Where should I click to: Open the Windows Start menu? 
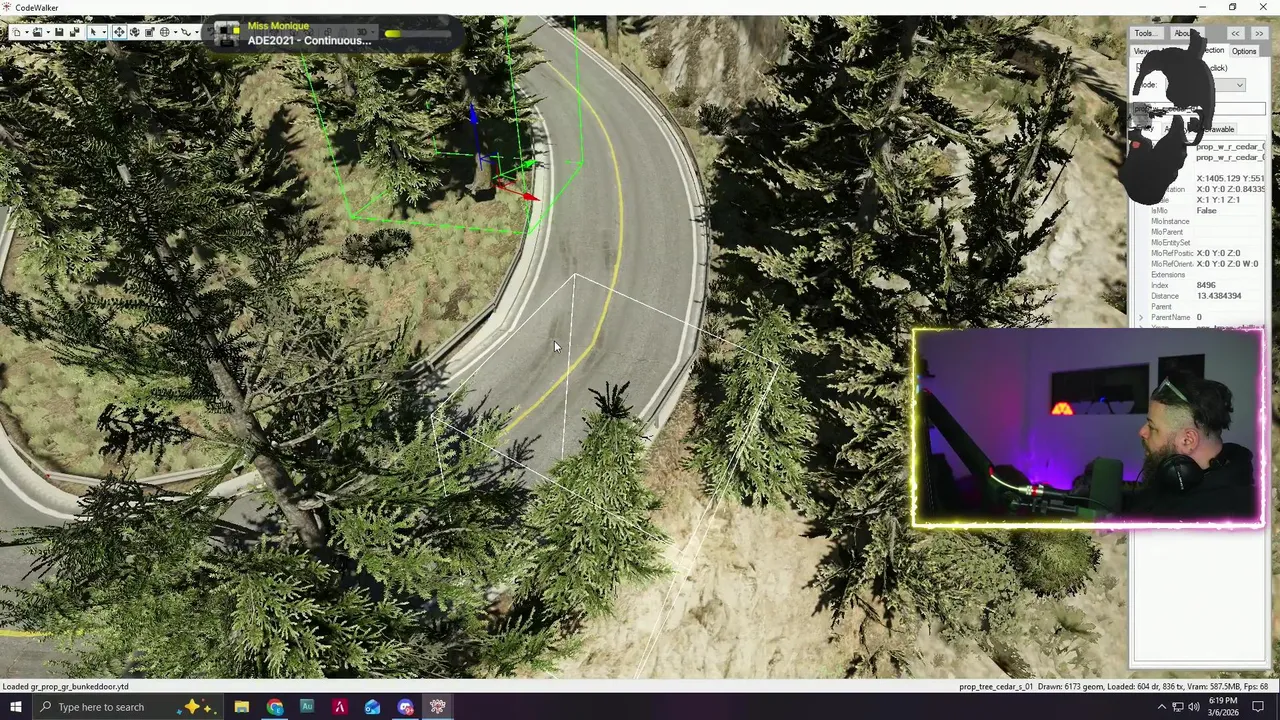(15, 707)
